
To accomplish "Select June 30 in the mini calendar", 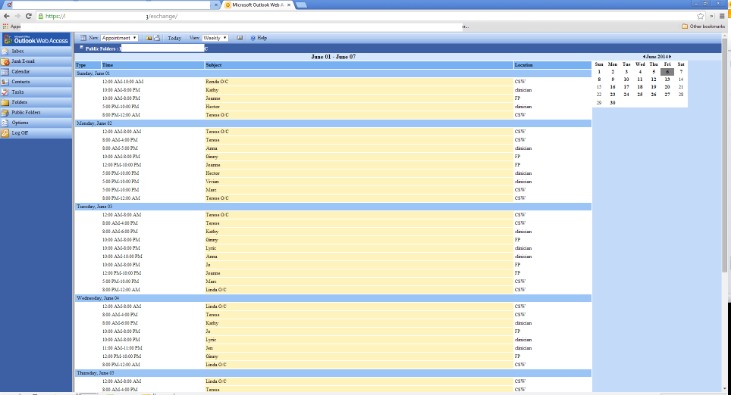I will [x=613, y=103].
